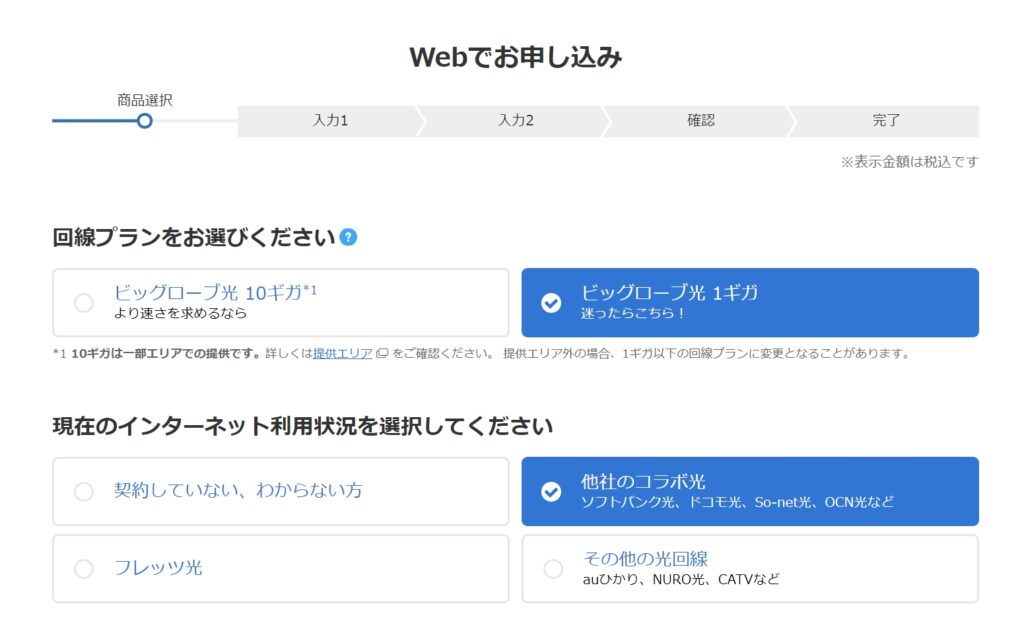Click the 商品選択 step label
Screen dimensions: 1024x637
pos(144,100)
